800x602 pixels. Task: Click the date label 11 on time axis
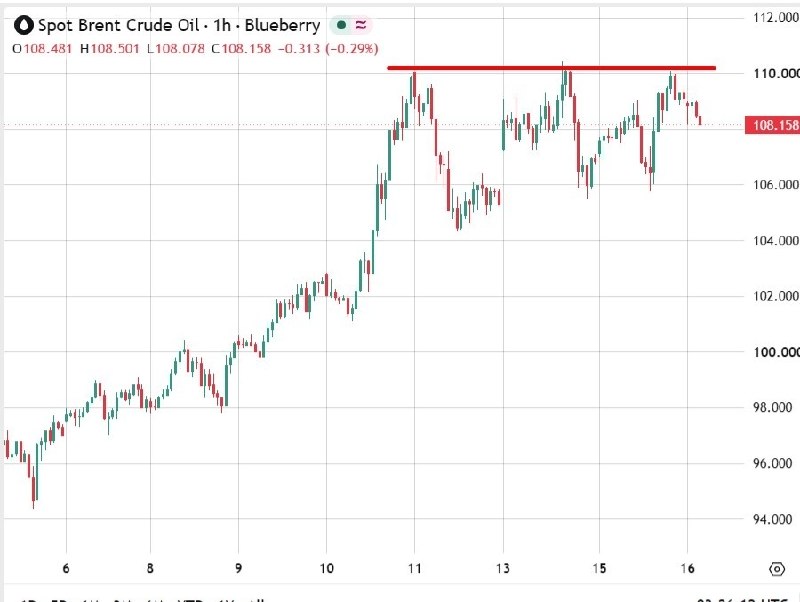pyautogui.click(x=415, y=568)
